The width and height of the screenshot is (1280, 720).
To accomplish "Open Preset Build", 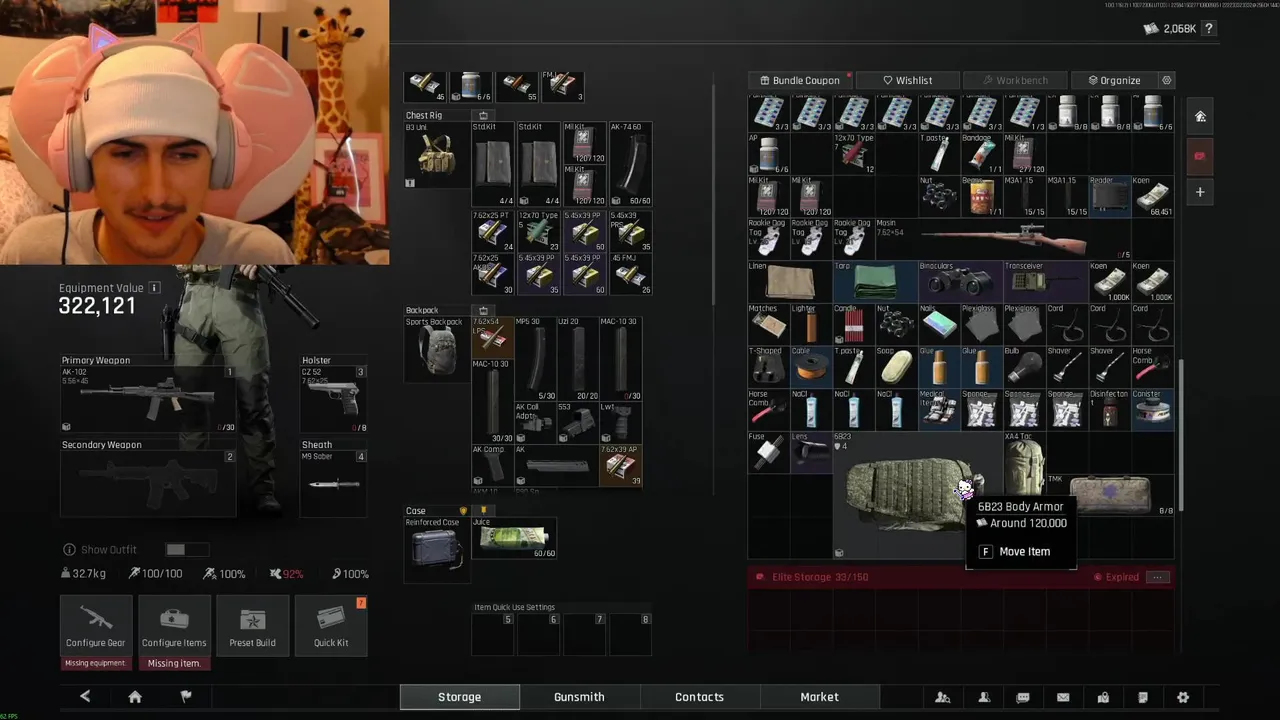I will pos(252,626).
